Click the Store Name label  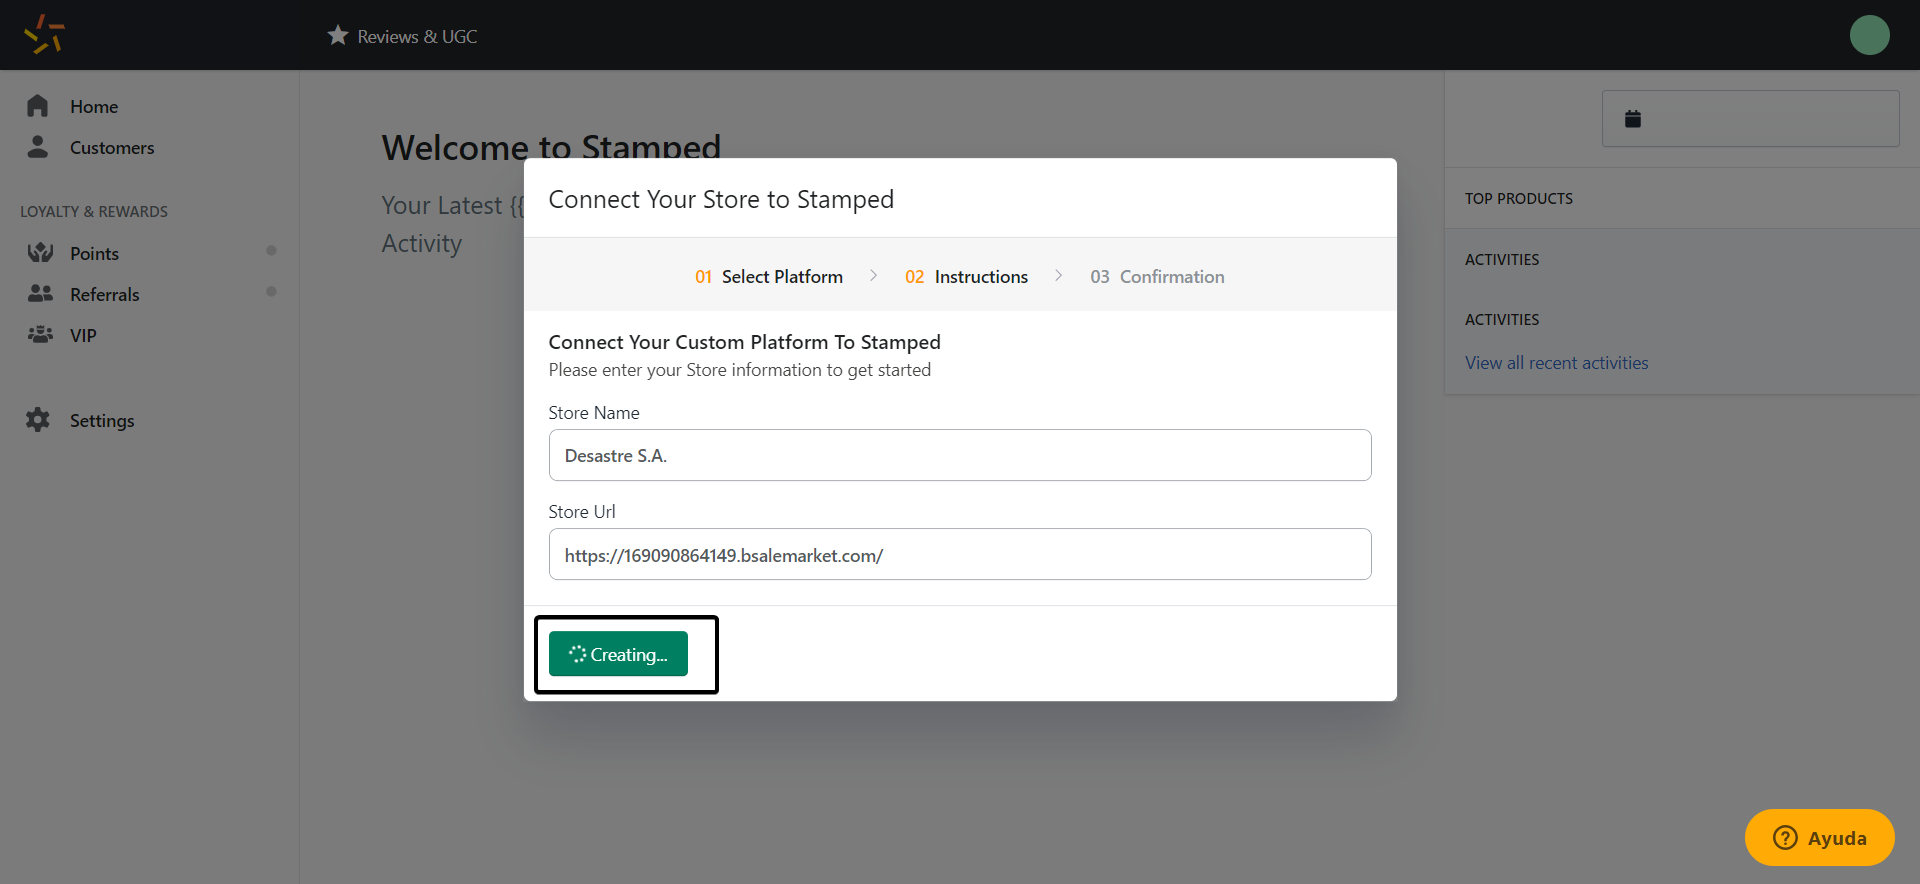click(594, 413)
